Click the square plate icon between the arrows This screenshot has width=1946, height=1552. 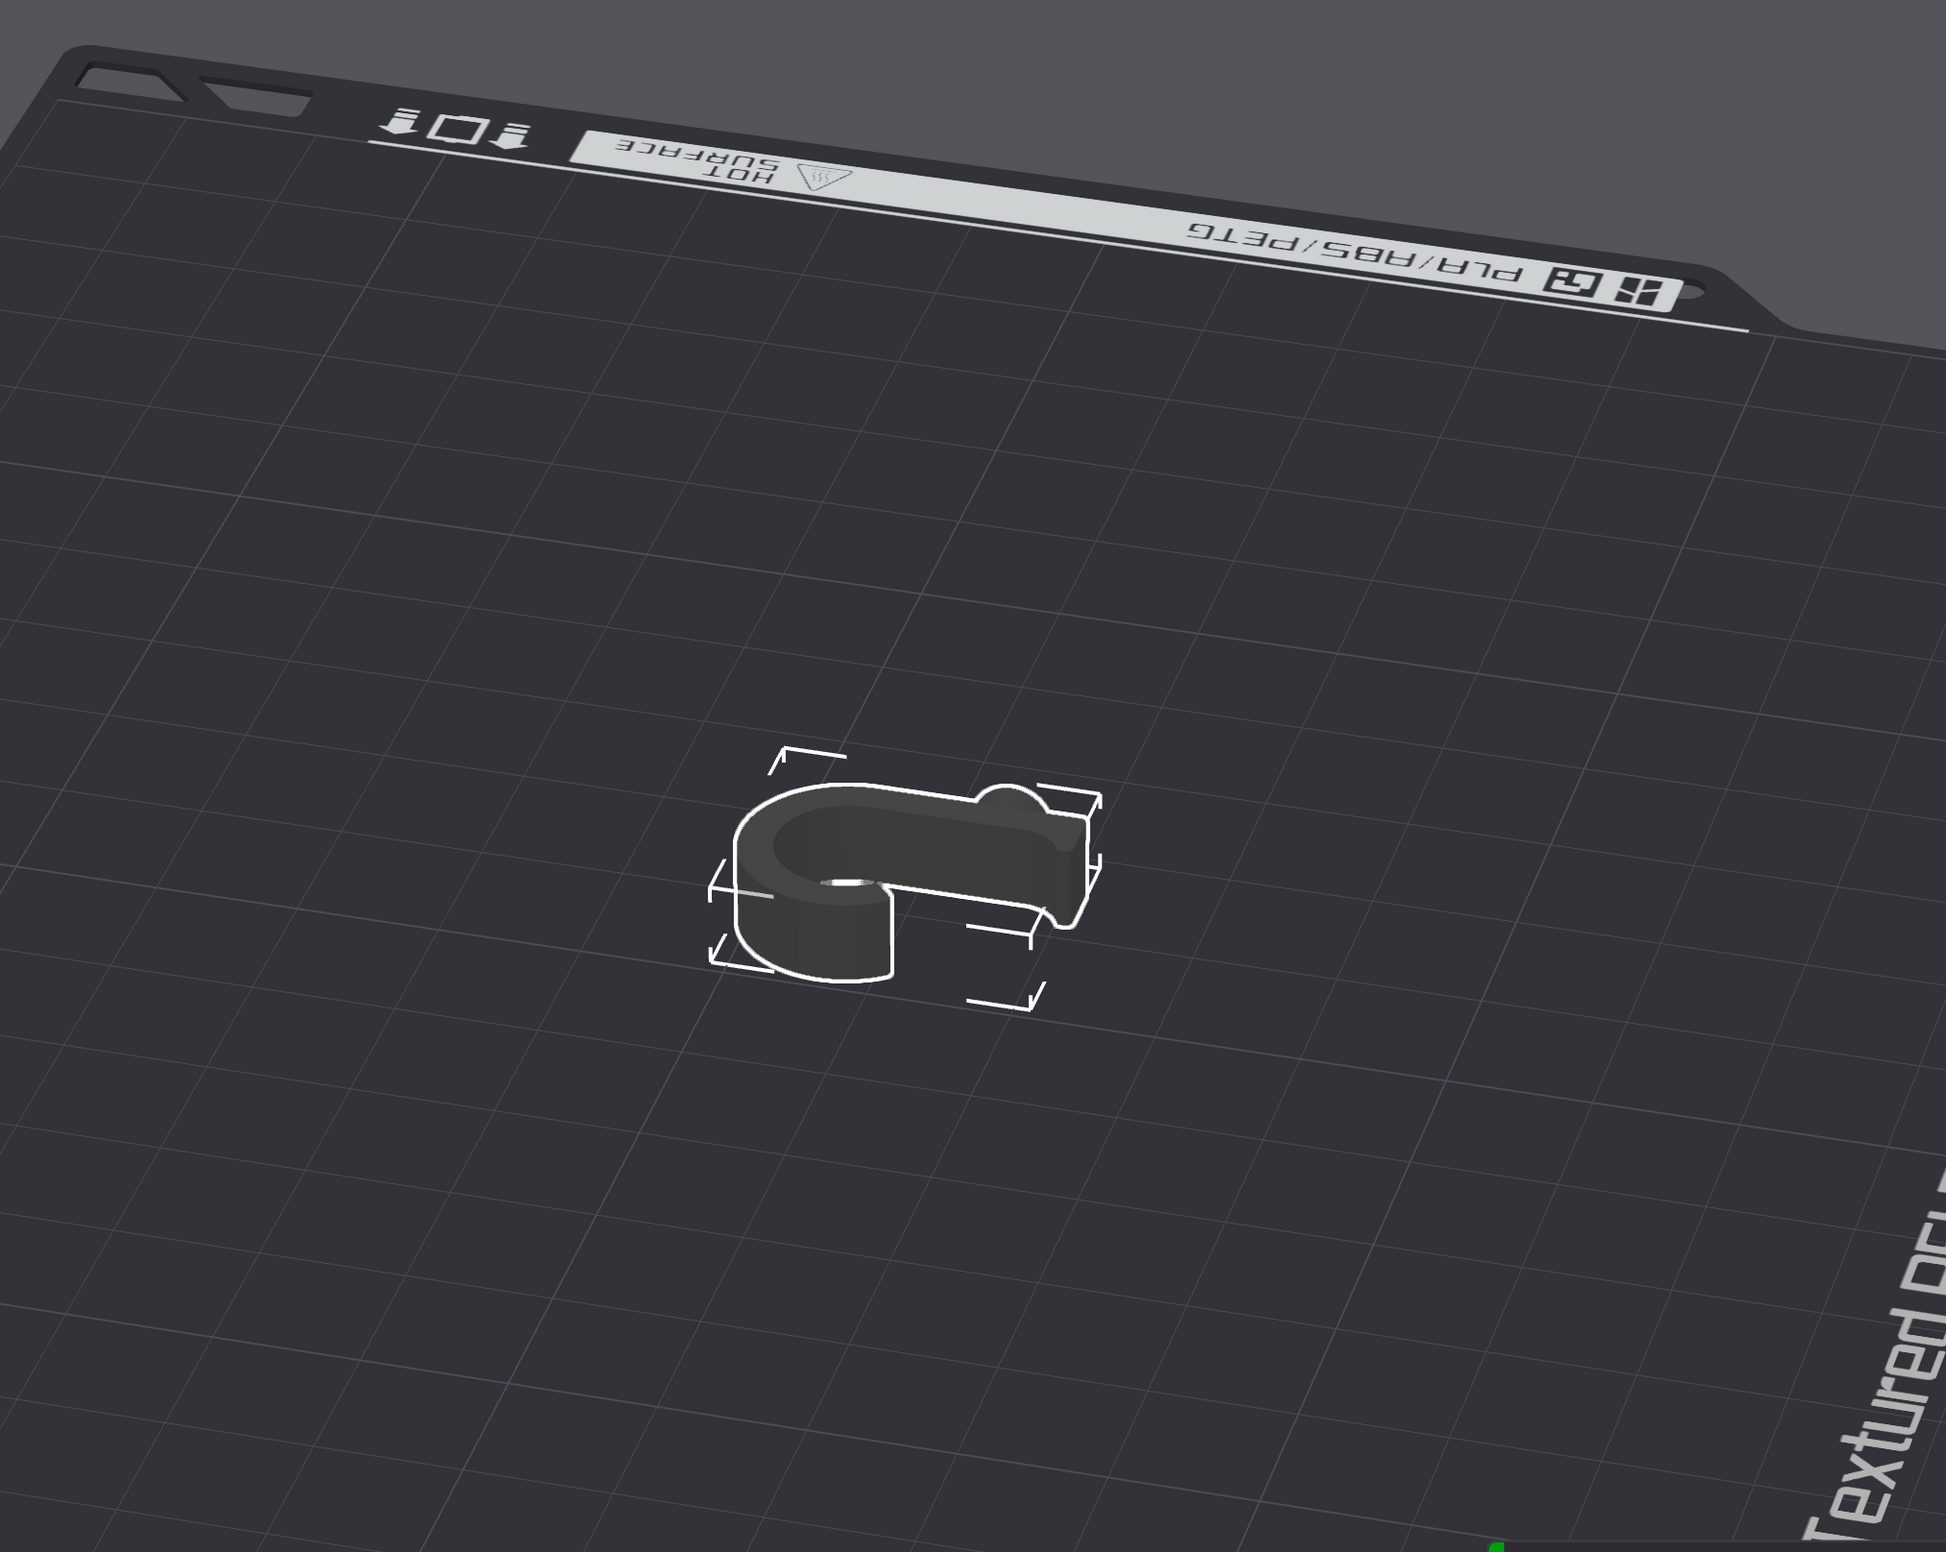[457, 129]
